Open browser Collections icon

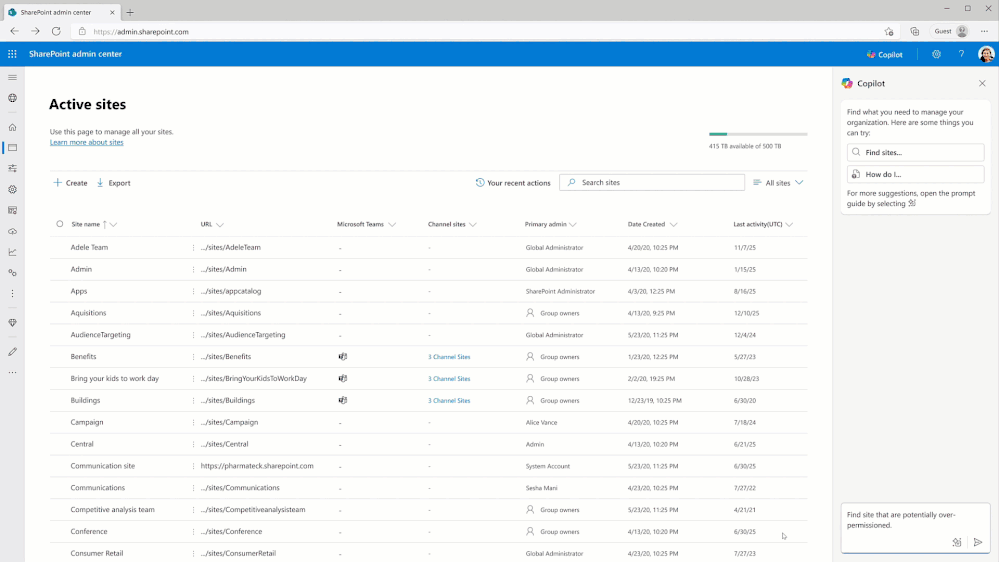(915, 31)
